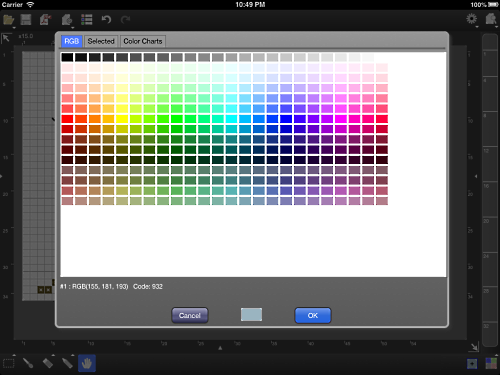Switch to the Color Charts tab
The image size is (500, 375).
pos(143,41)
